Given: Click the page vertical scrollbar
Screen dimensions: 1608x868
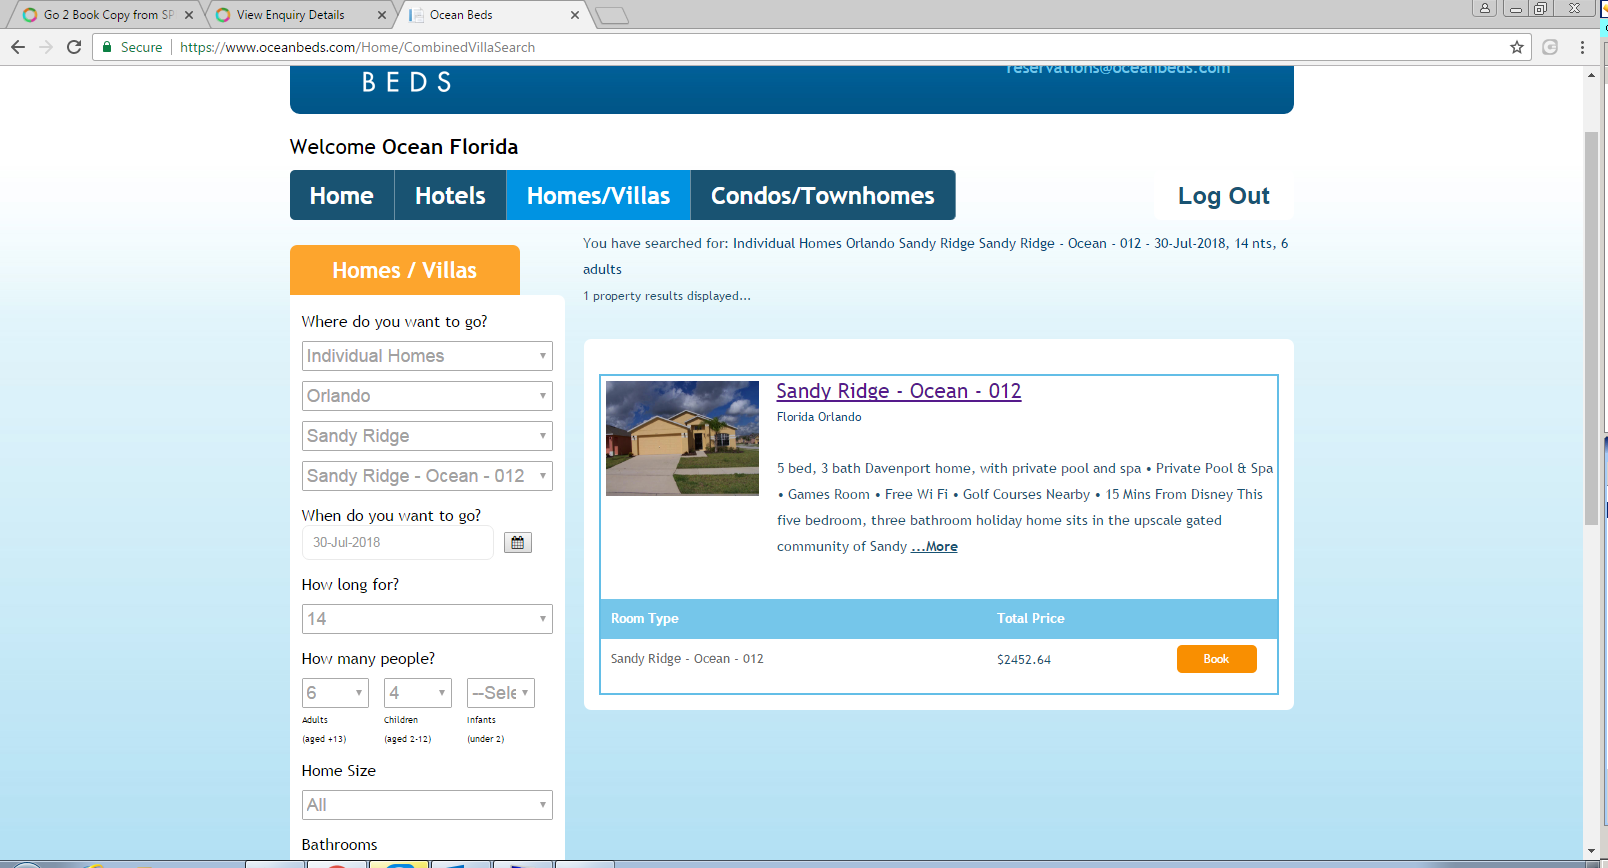Looking at the screenshot, I should click(1591, 328).
